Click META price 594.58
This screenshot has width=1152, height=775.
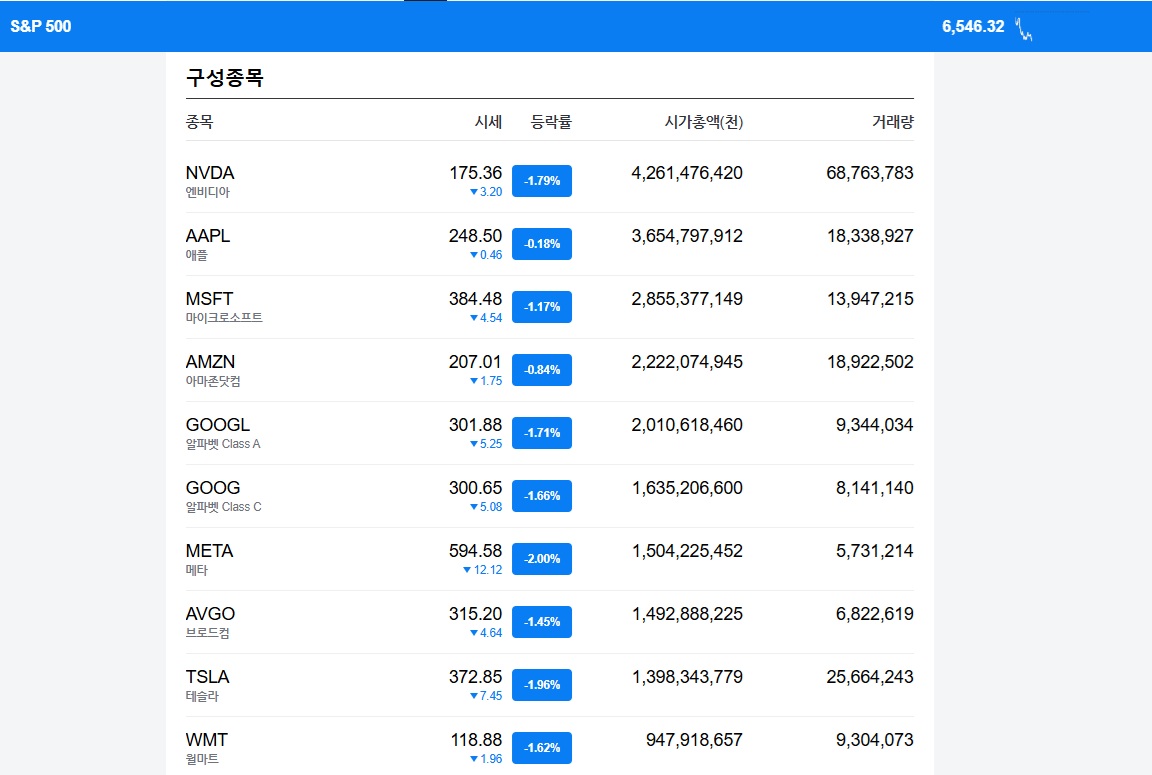tap(475, 551)
